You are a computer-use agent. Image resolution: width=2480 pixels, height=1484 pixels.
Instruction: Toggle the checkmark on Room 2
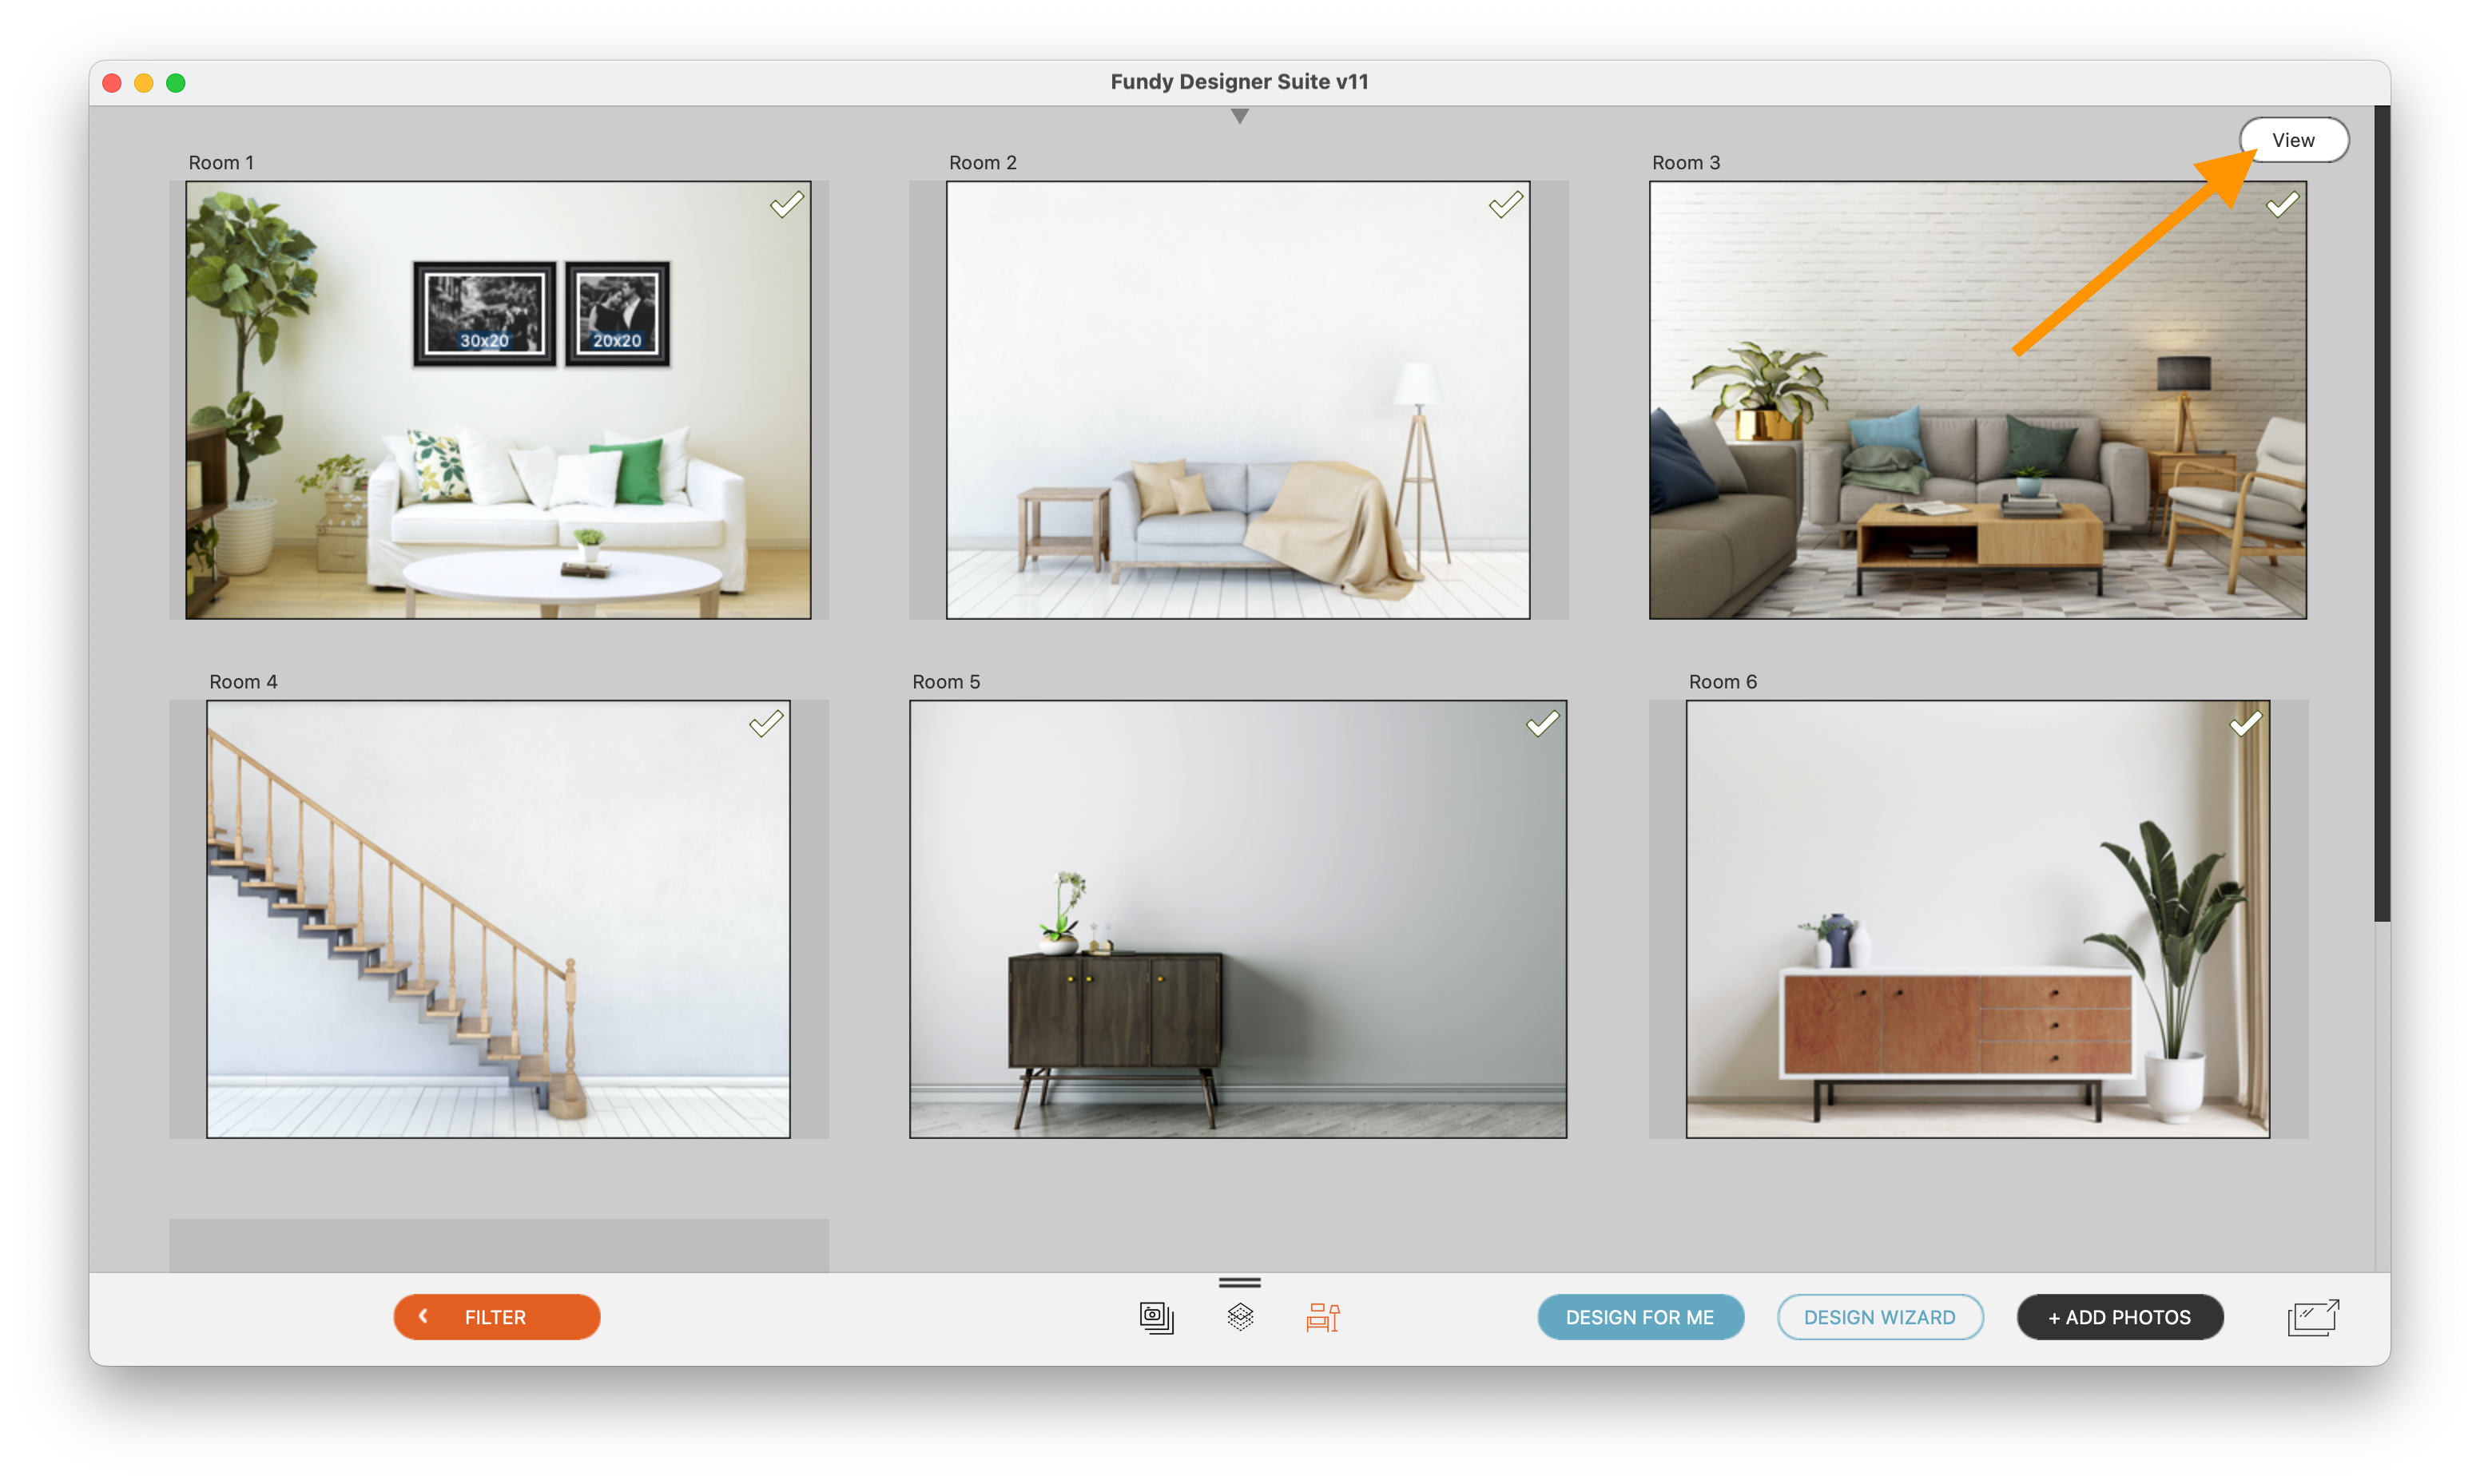(1505, 204)
